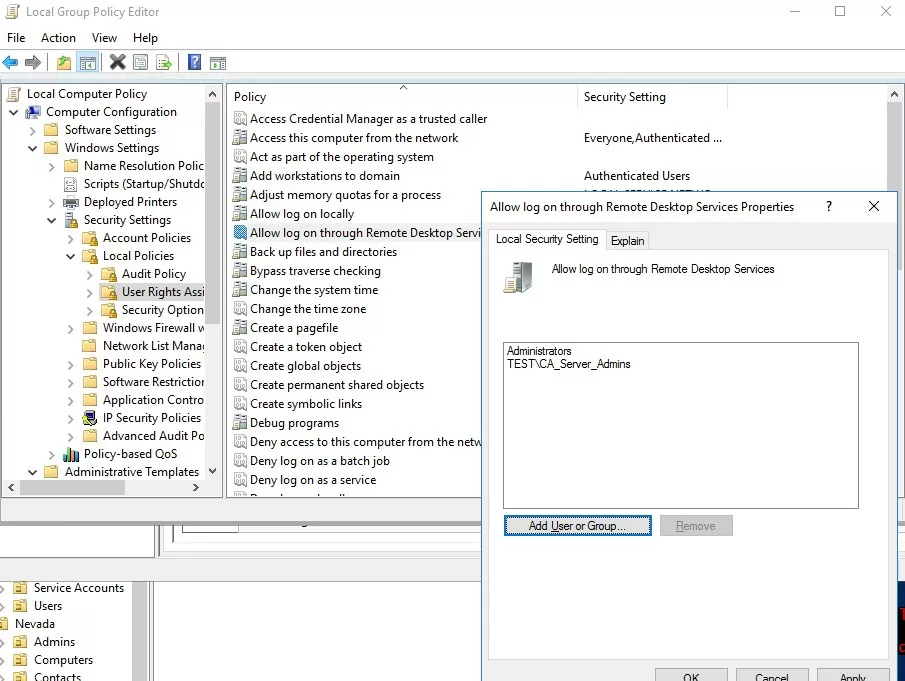Switch to the Explain tab
This screenshot has height=681, width=905.
click(x=628, y=241)
